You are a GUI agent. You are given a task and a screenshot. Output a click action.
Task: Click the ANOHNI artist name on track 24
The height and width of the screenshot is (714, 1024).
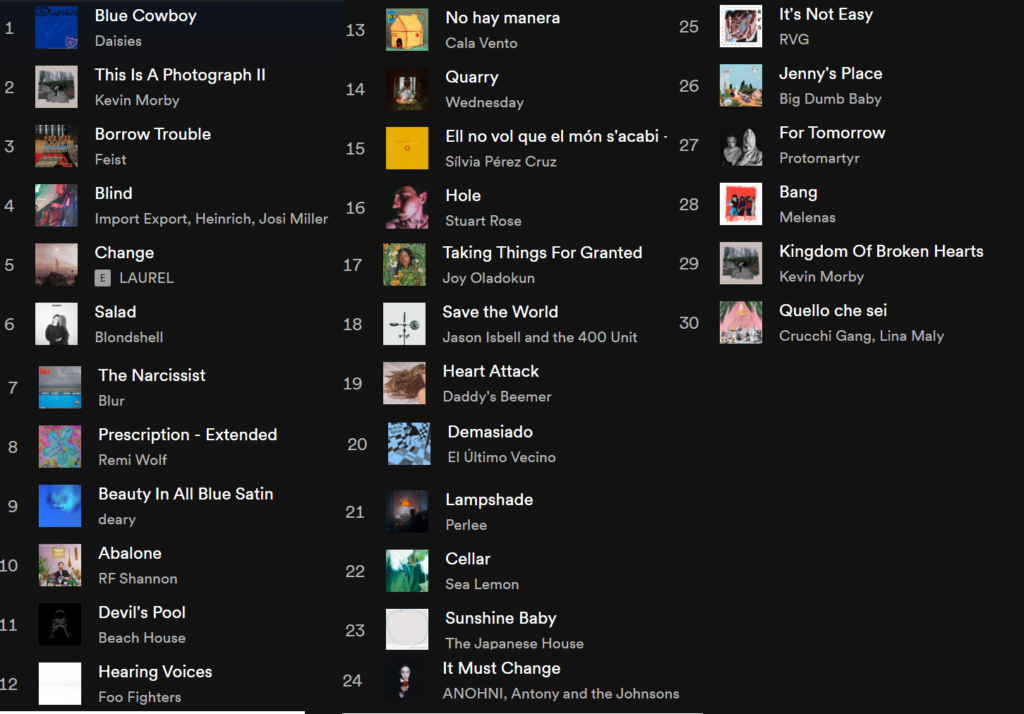coord(473,694)
